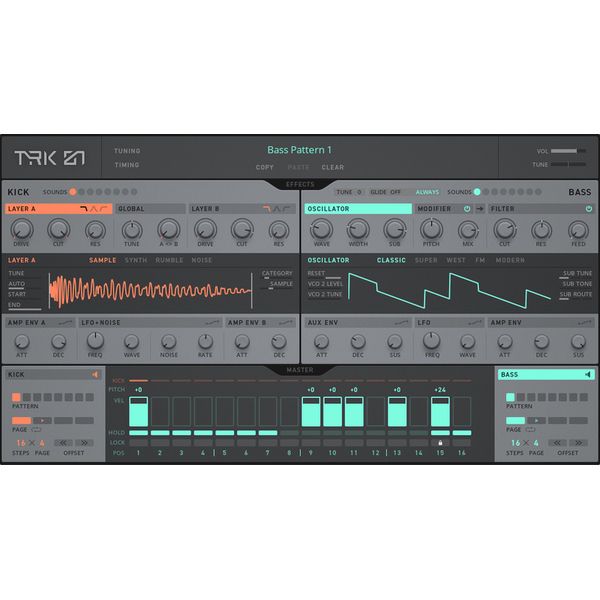Click the AUX ENV envelope shape icon

(x=401, y=323)
